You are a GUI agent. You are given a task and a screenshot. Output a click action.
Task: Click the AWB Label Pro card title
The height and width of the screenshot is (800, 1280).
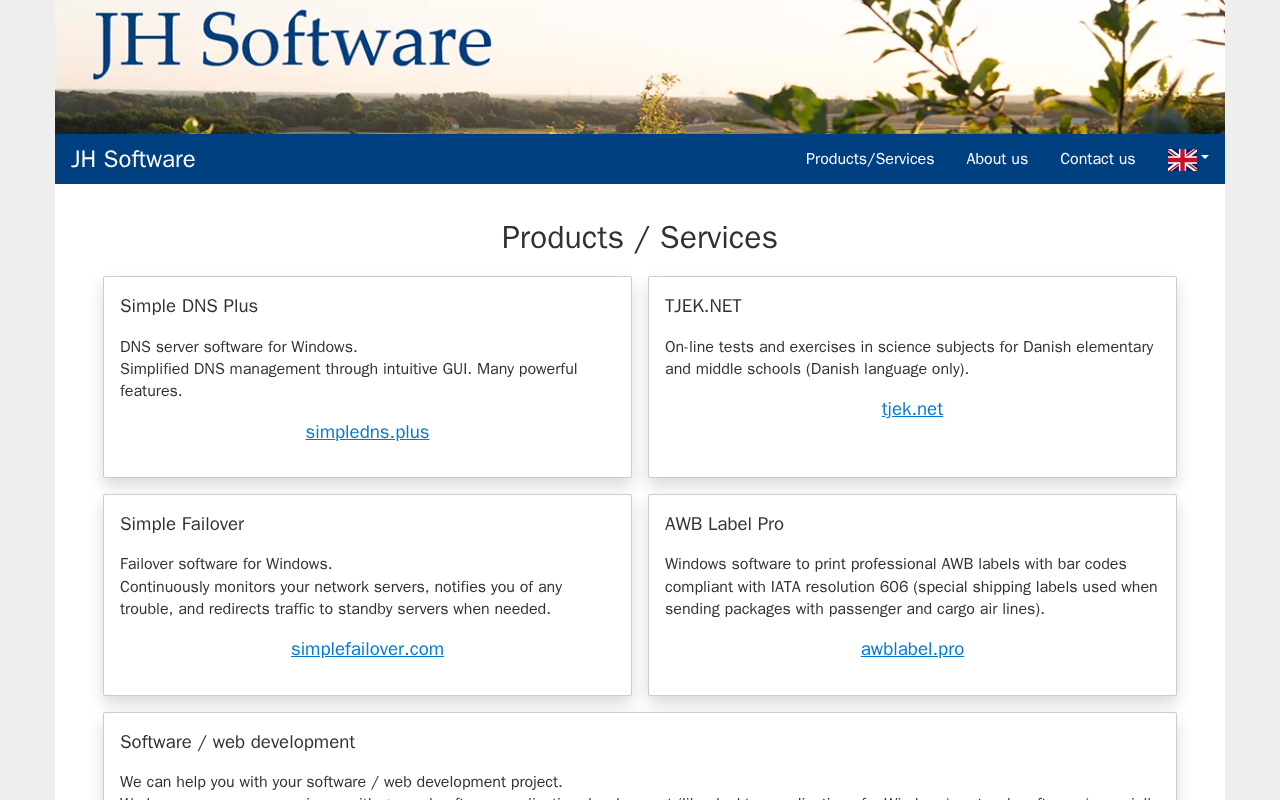(x=724, y=524)
